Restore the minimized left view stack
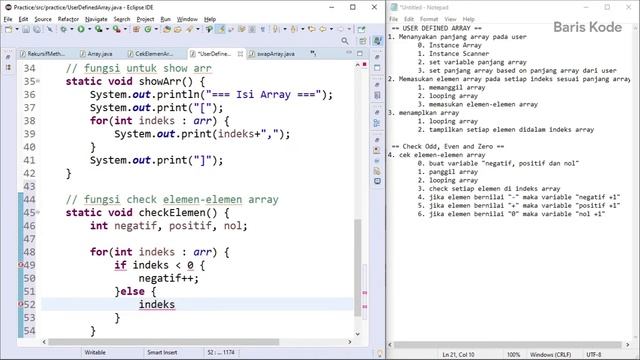This screenshot has height=360, width=640. pyautogui.click(x=8, y=57)
